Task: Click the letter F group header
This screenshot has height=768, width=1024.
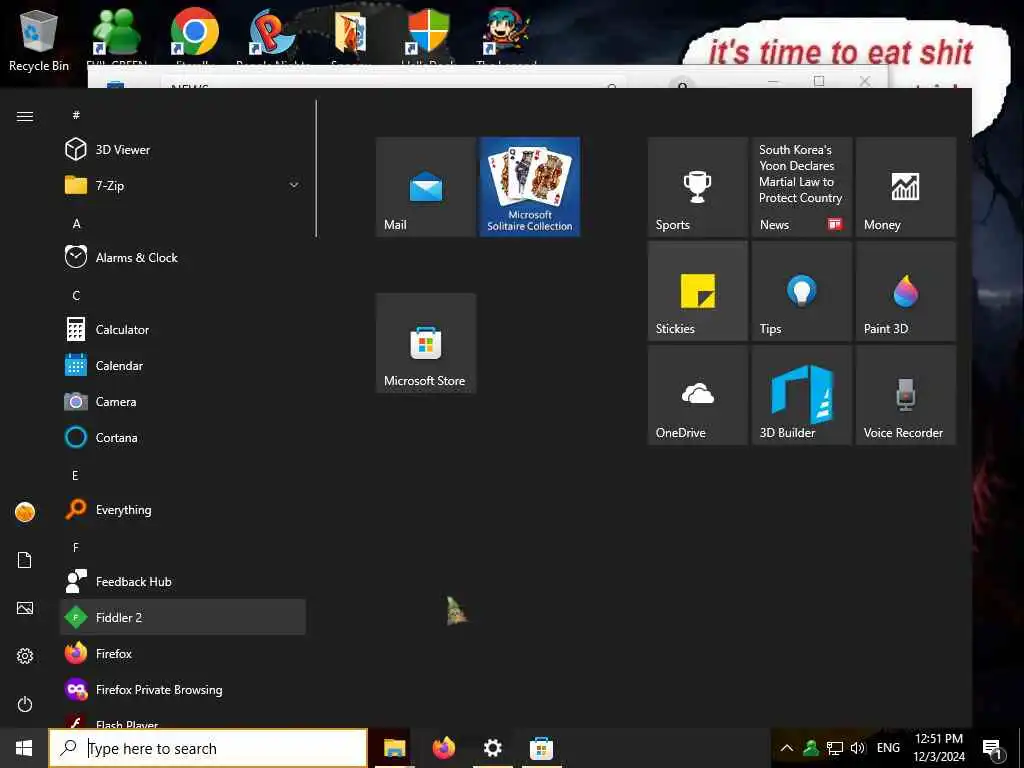Action: (x=76, y=547)
